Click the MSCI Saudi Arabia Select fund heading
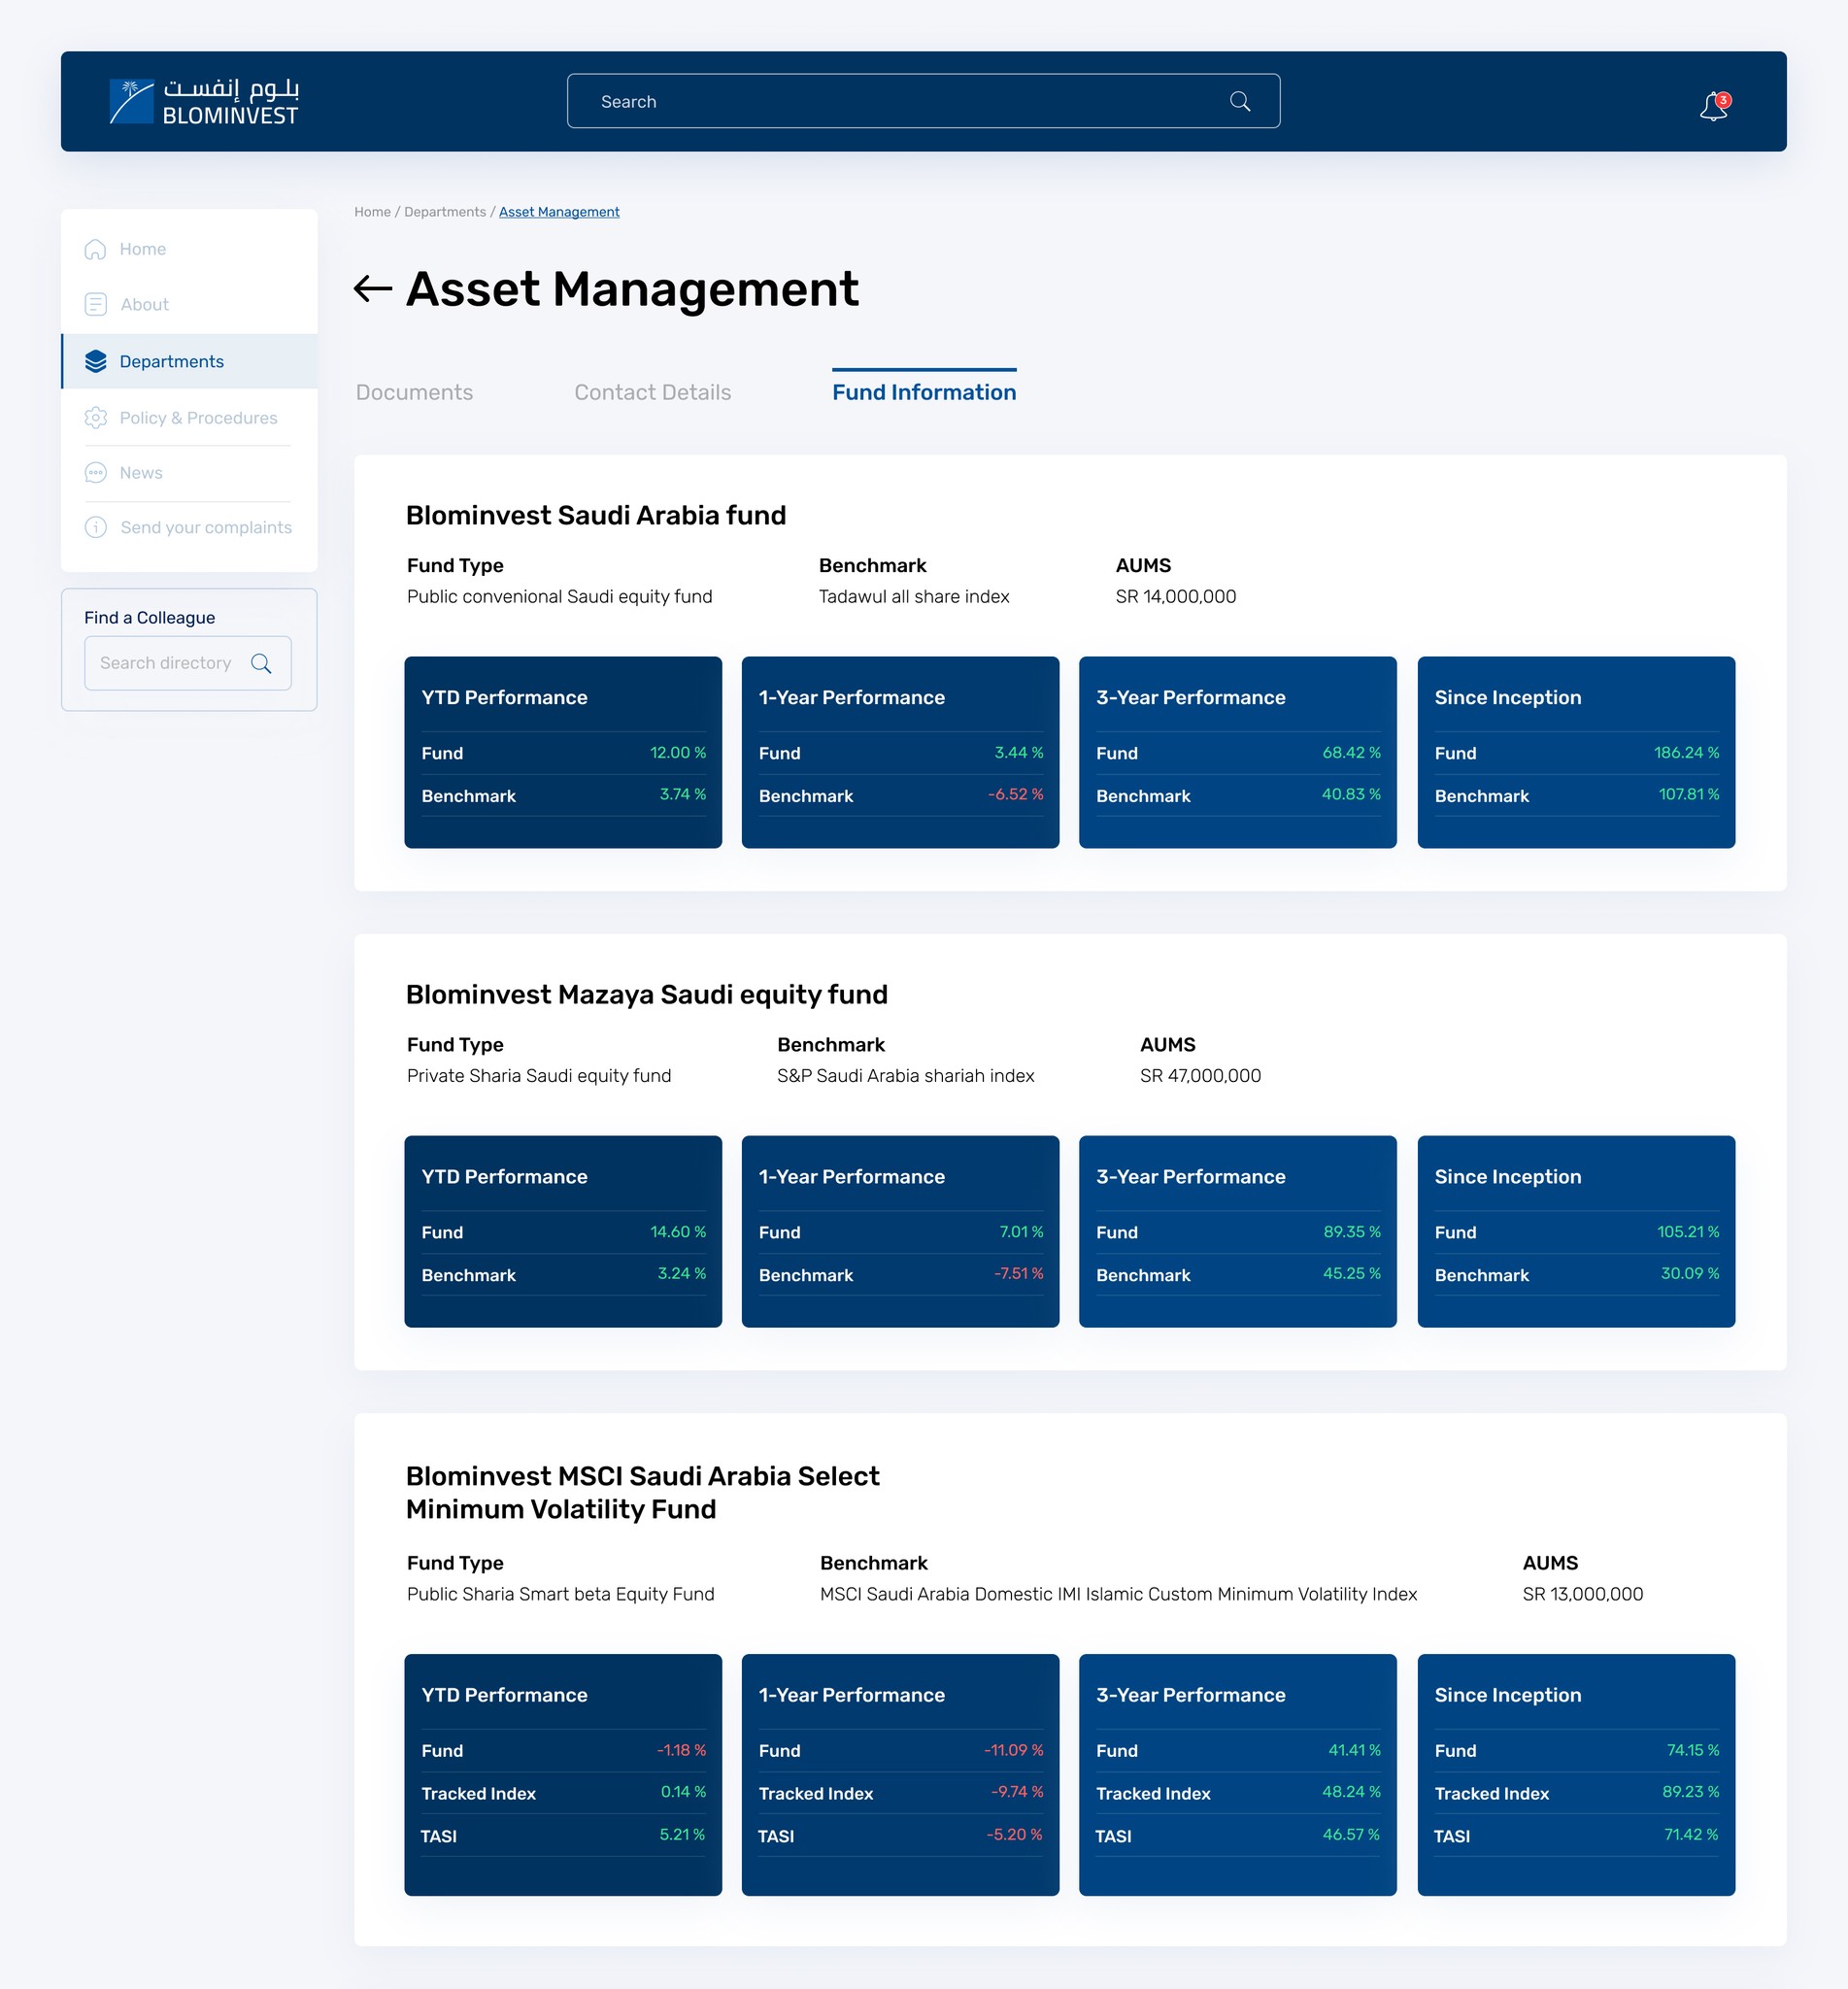Viewport: 1848px width, 1989px height. (x=643, y=1492)
